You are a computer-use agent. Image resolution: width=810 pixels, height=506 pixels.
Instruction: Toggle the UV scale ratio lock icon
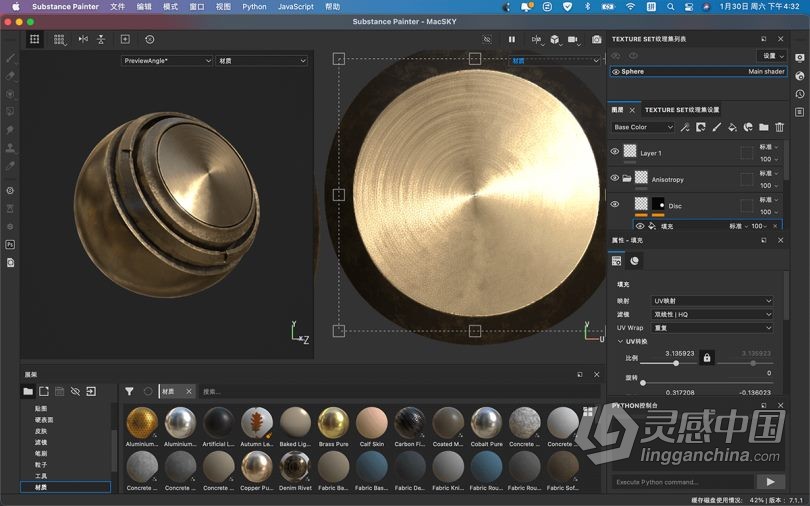[x=707, y=357]
